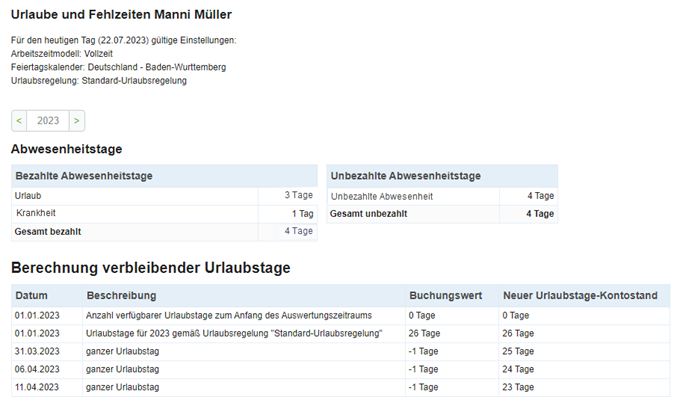This screenshot has height=397, width=677.
Task: Click the '1 Tag' value for Krankheit
Action: tap(302, 213)
